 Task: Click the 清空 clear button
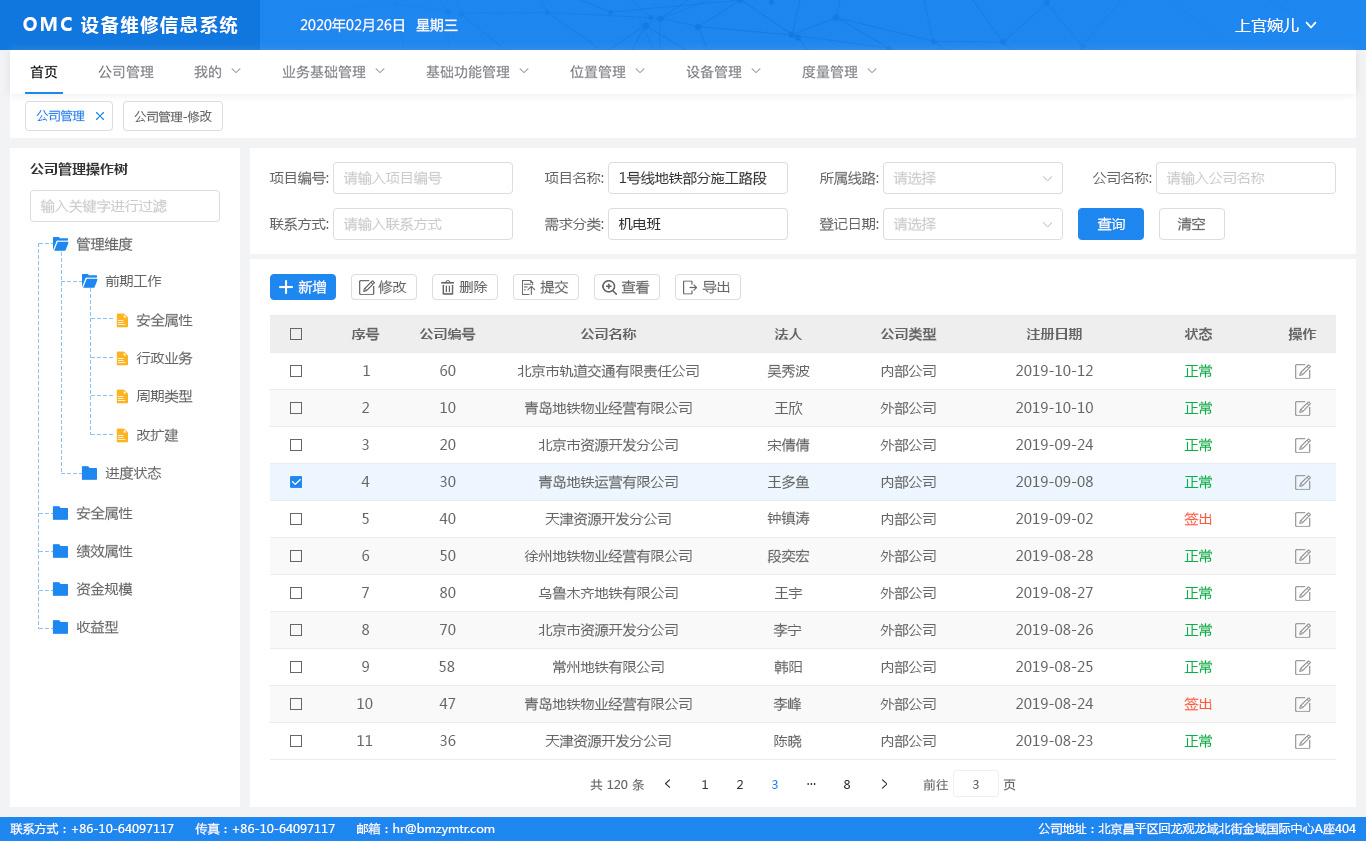tap(1192, 224)
